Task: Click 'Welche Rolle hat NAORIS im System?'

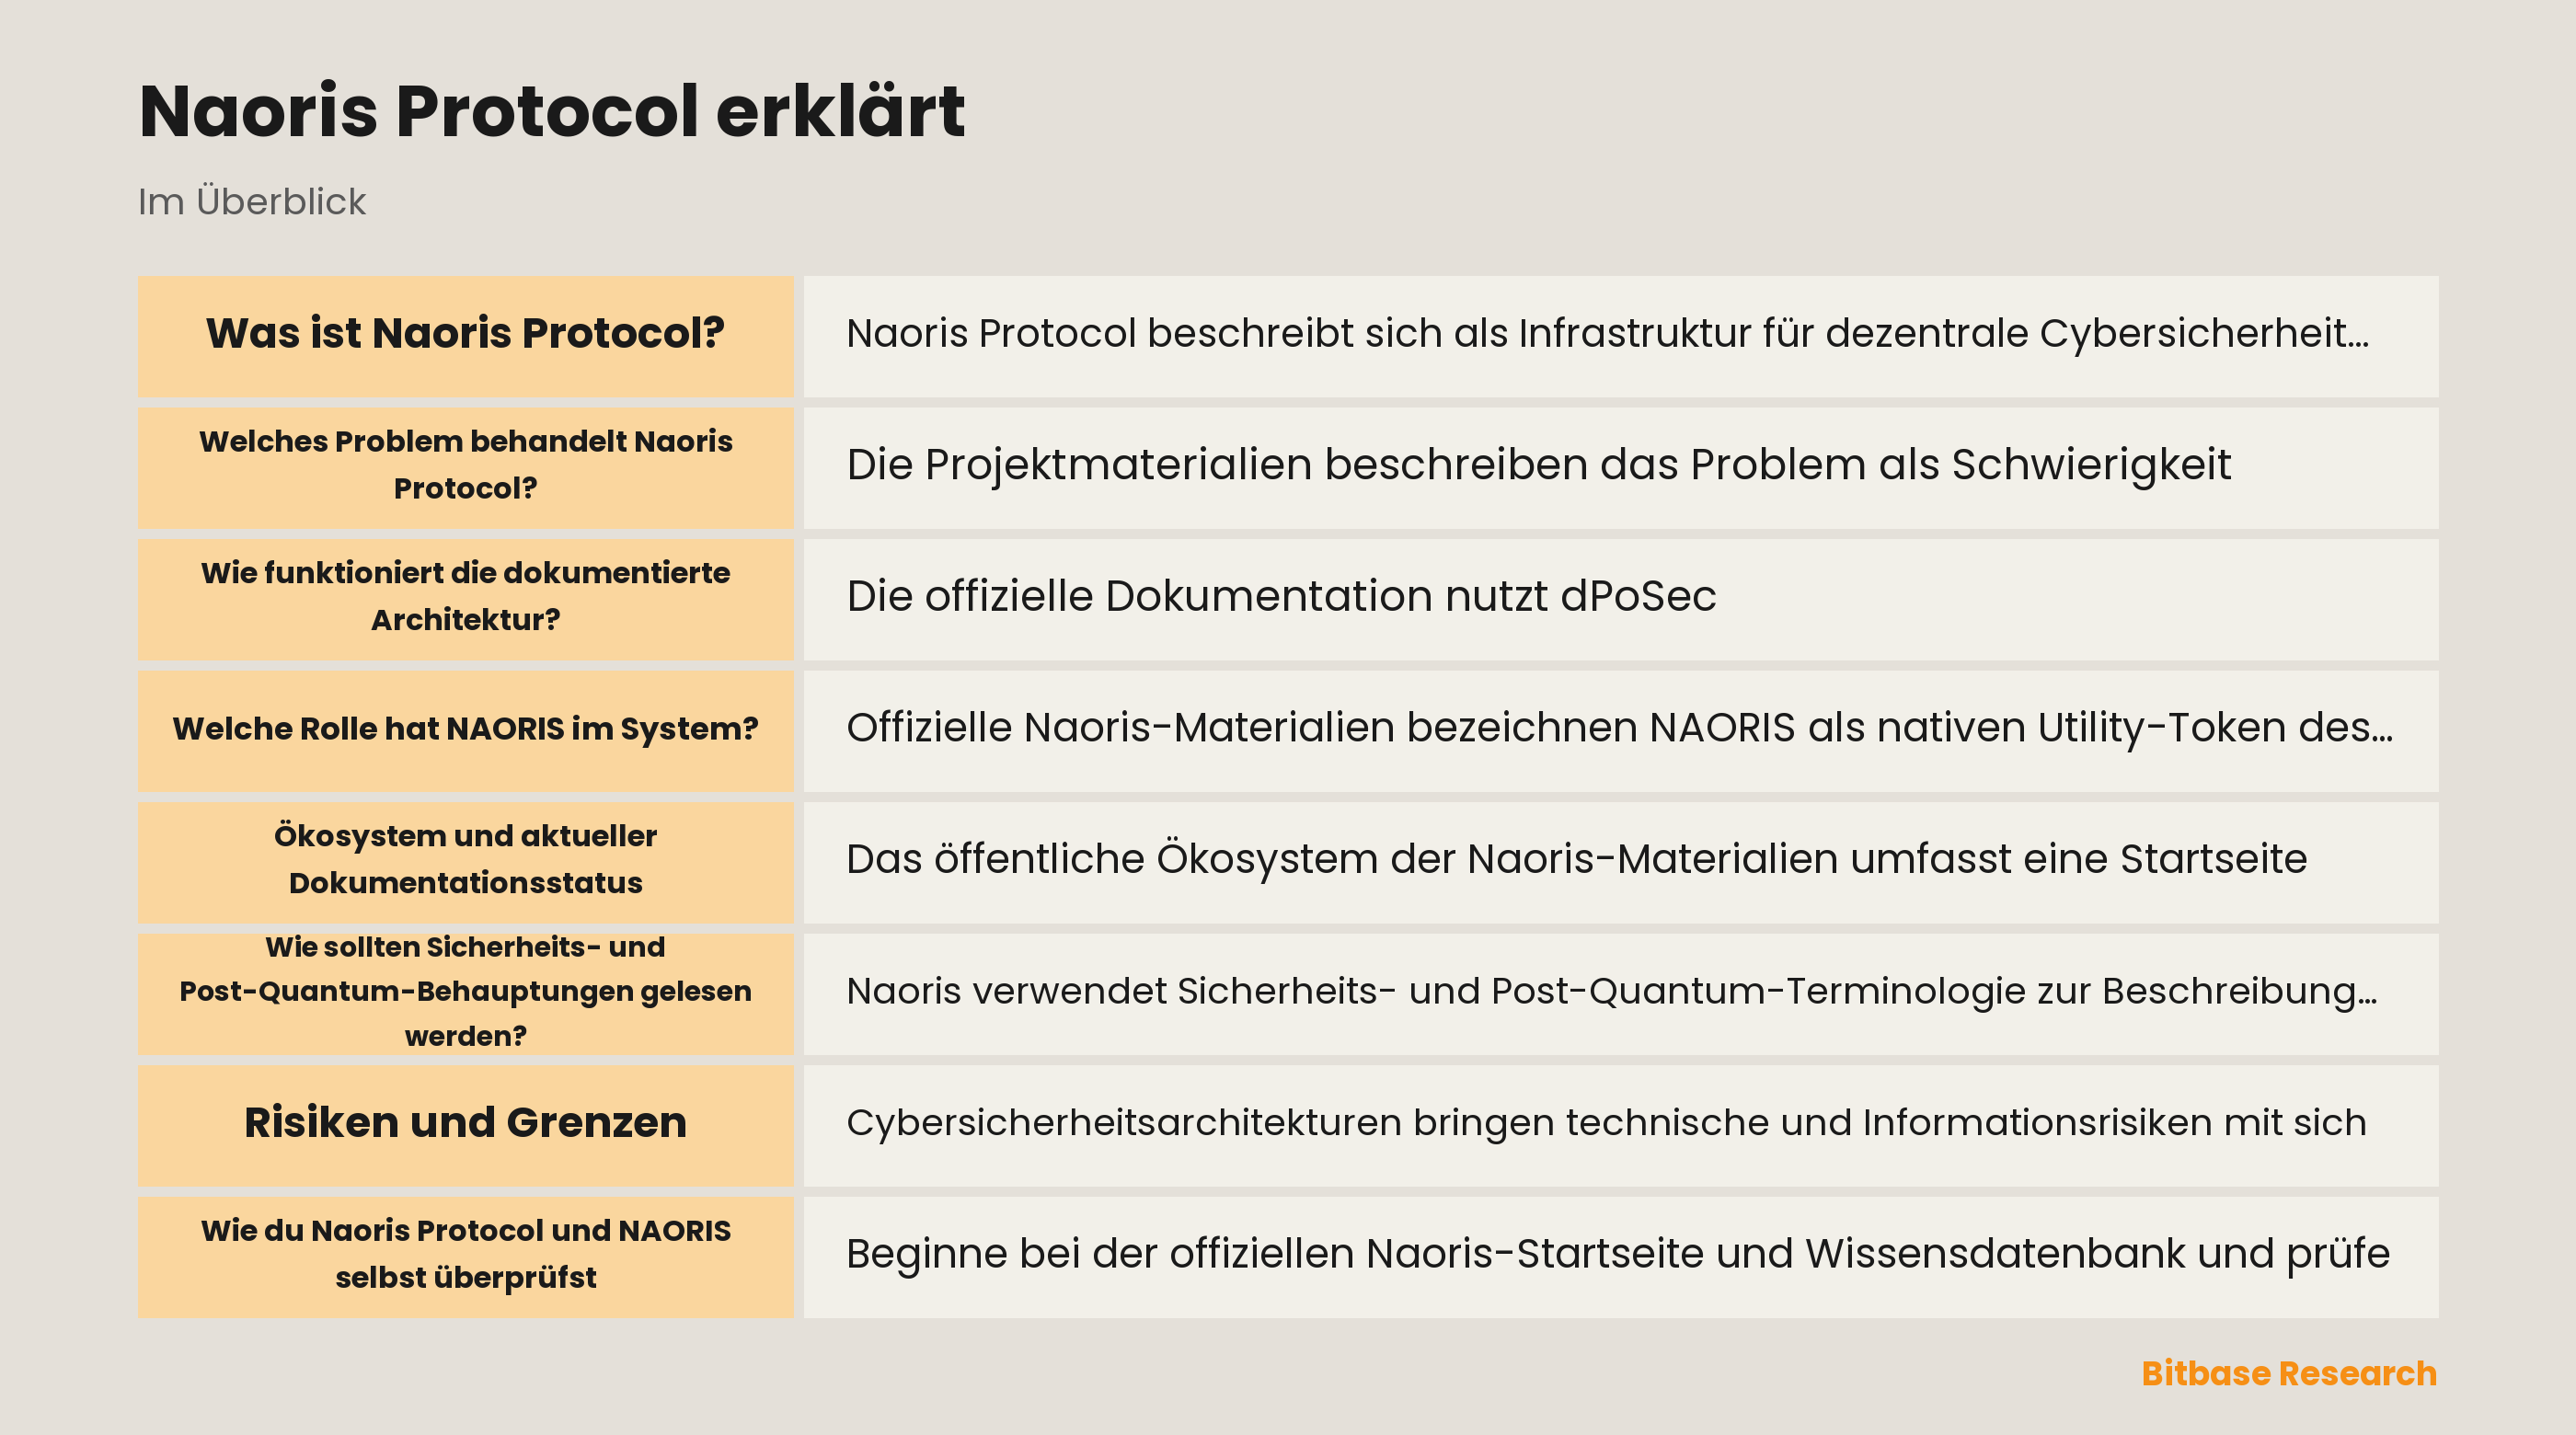Action: click(465, 730)
